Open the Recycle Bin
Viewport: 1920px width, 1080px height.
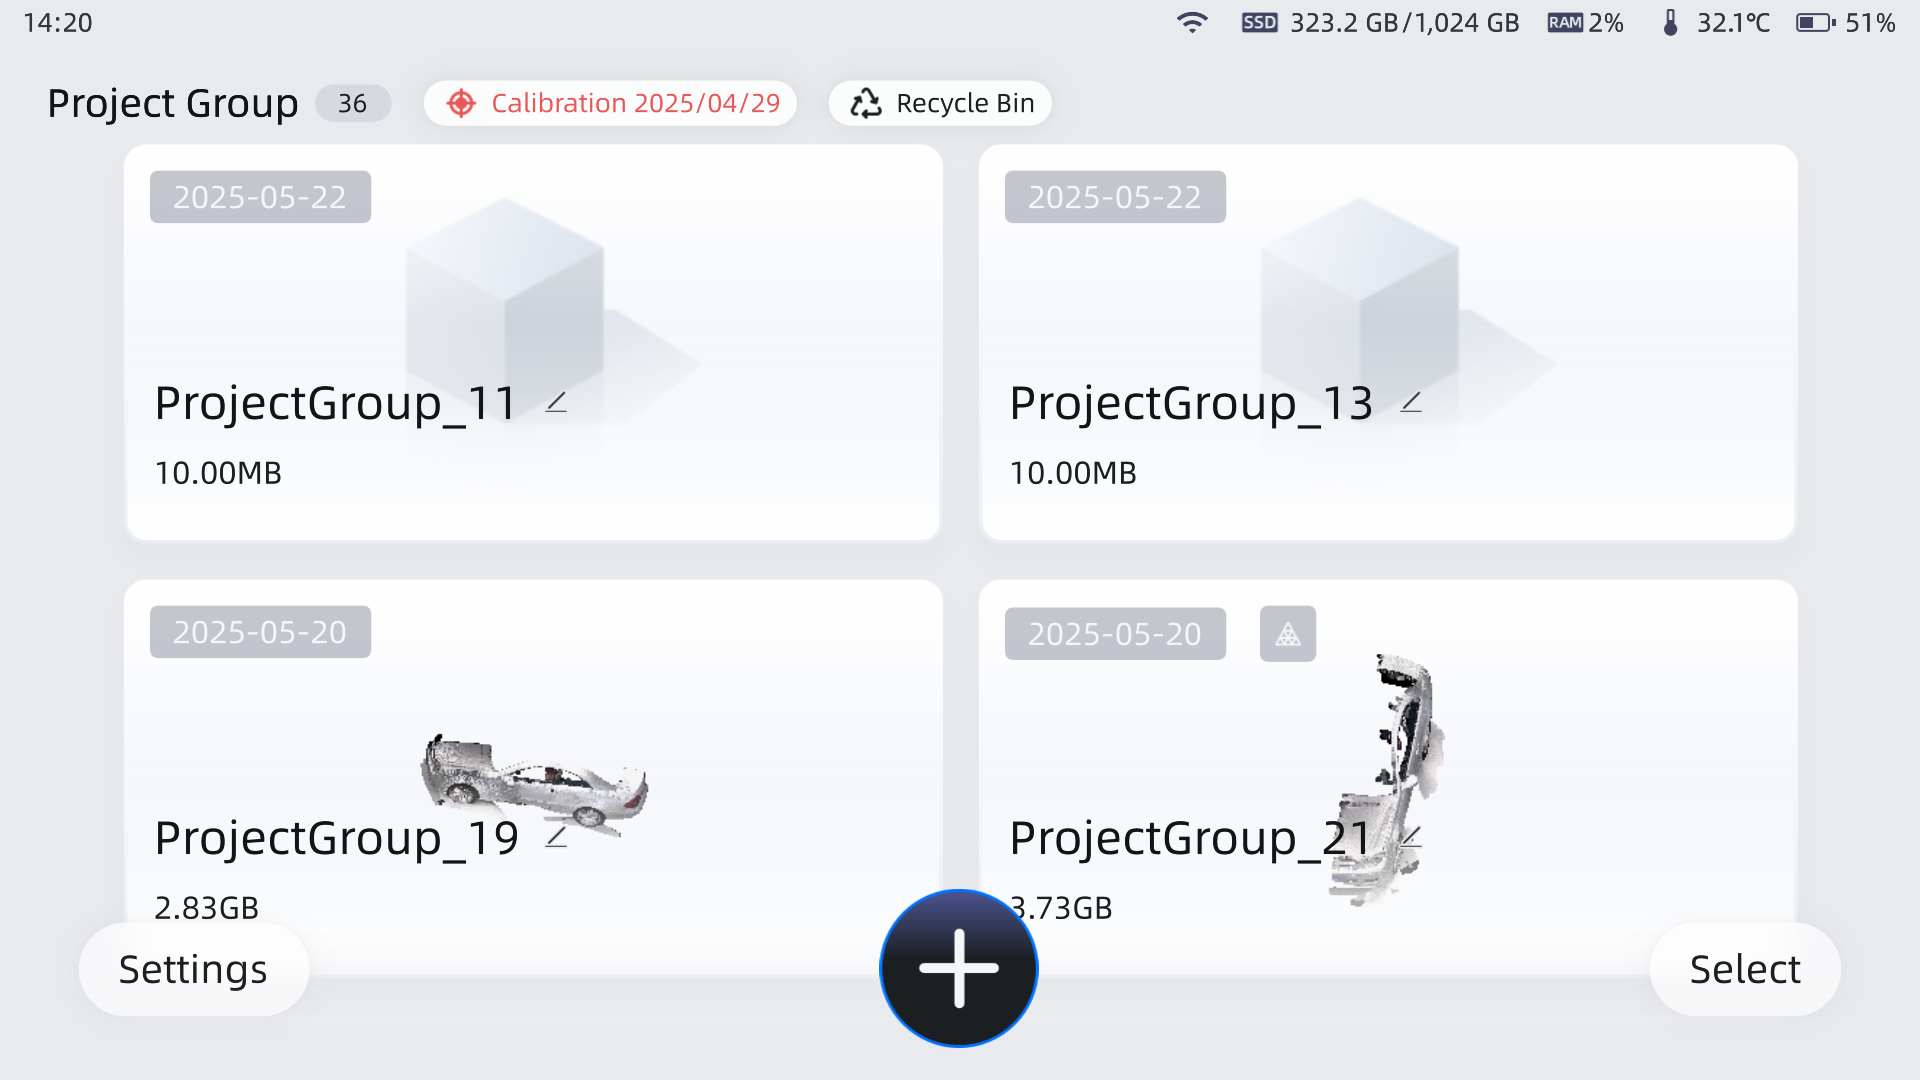pos(940,103)
